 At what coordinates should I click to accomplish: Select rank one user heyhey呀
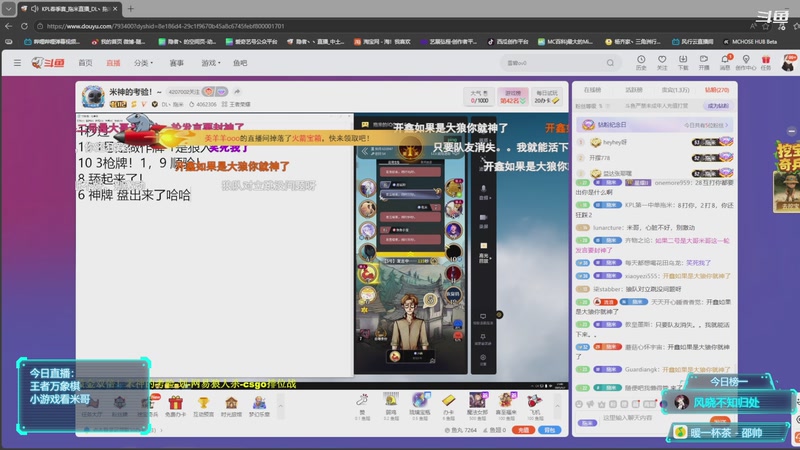pos(614,142)
